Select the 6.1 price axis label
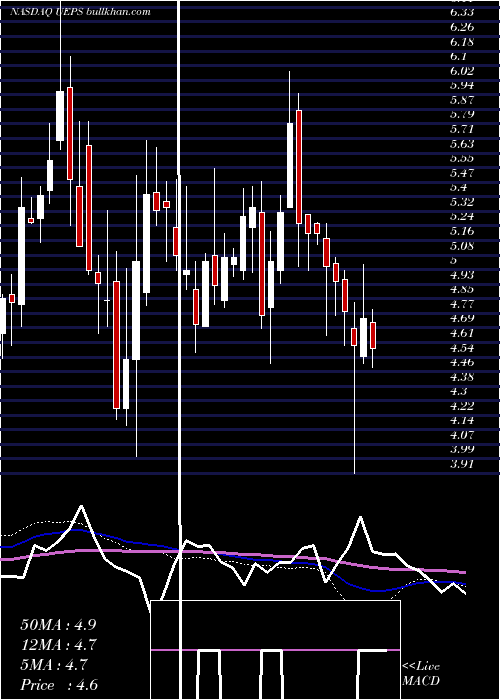Viewport: 500px width, 700px height. click(x=458, y=56)
